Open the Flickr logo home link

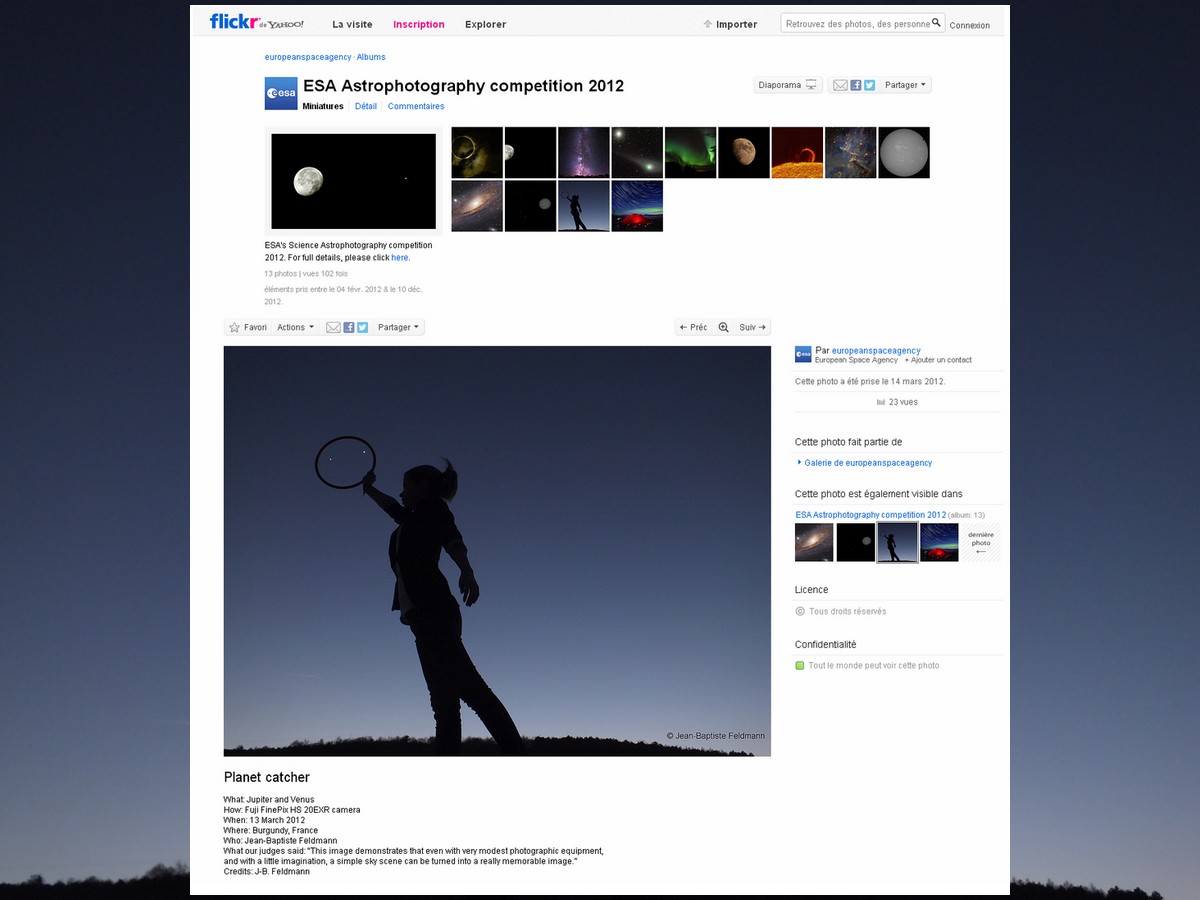tap(257, 22)
